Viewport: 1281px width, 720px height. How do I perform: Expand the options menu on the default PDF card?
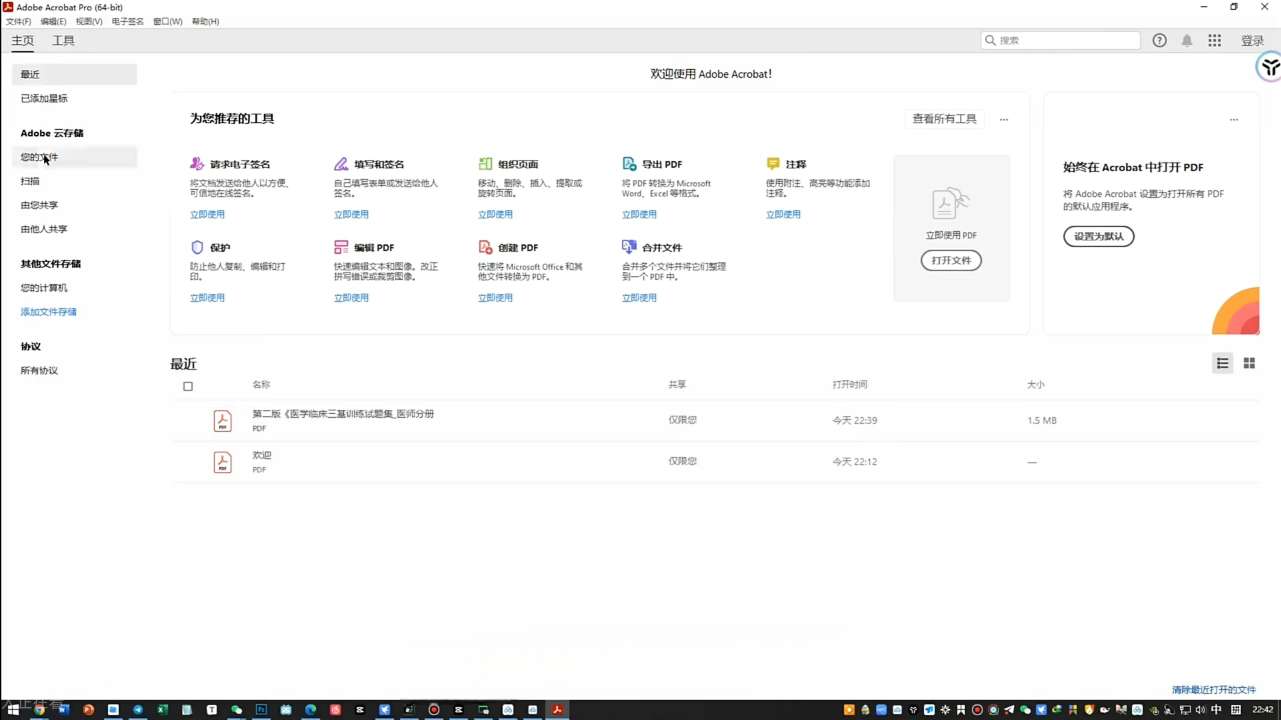point(1233,120)
